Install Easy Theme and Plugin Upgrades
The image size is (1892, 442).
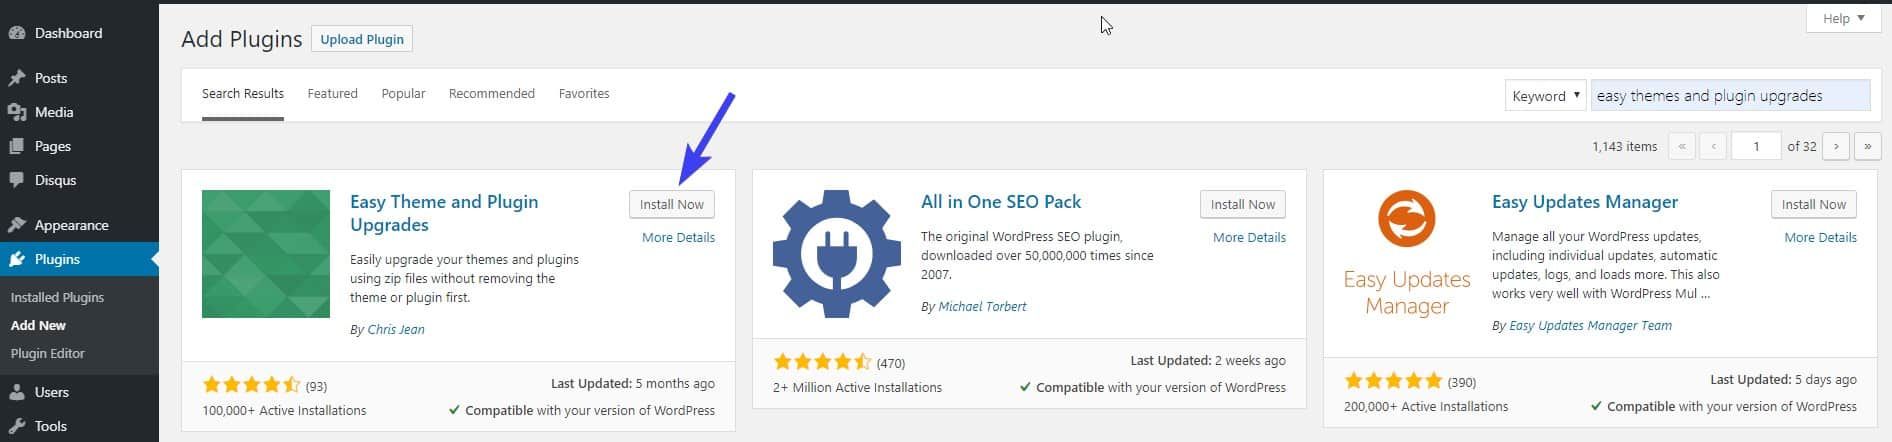point(671,204)
